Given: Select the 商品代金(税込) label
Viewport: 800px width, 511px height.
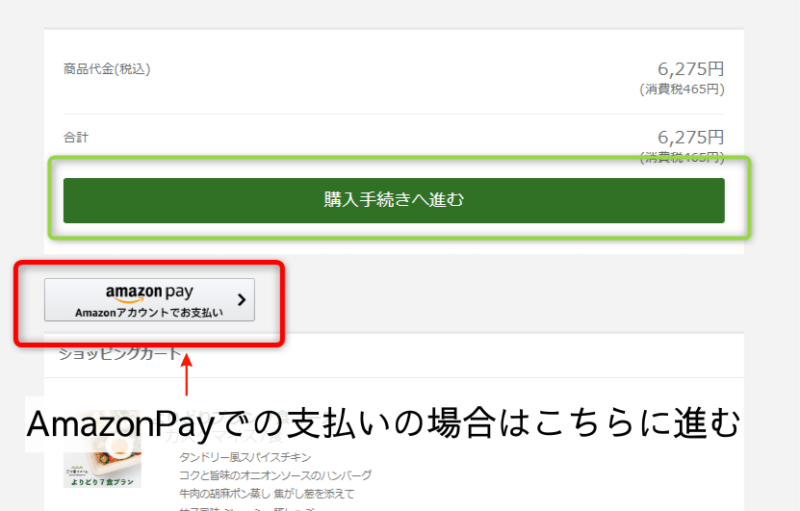Looking at the screenshot, I should coord(107,69).
